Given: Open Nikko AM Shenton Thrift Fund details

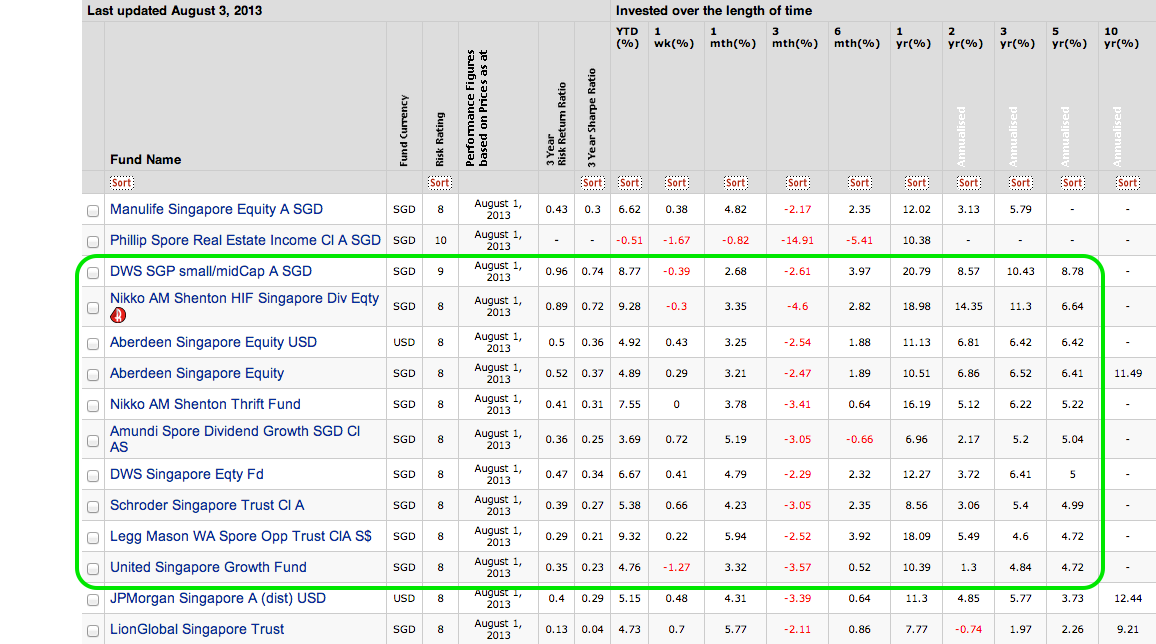Looking at the screenshot, I should pos(205,404).
